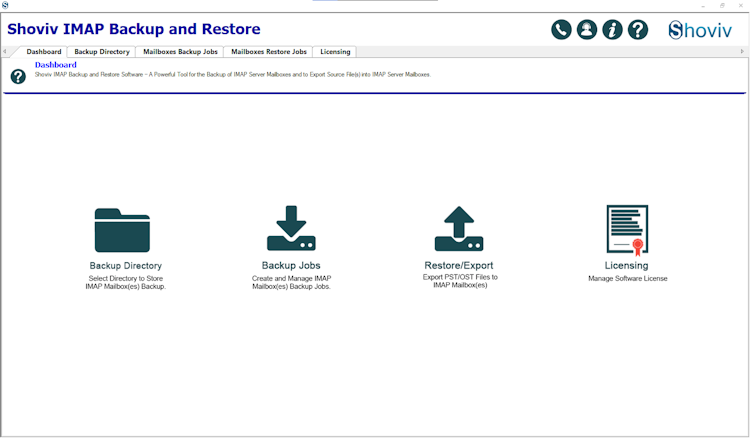
Task: Click the Backup Jobs download icon
Action: coord(291,228)
